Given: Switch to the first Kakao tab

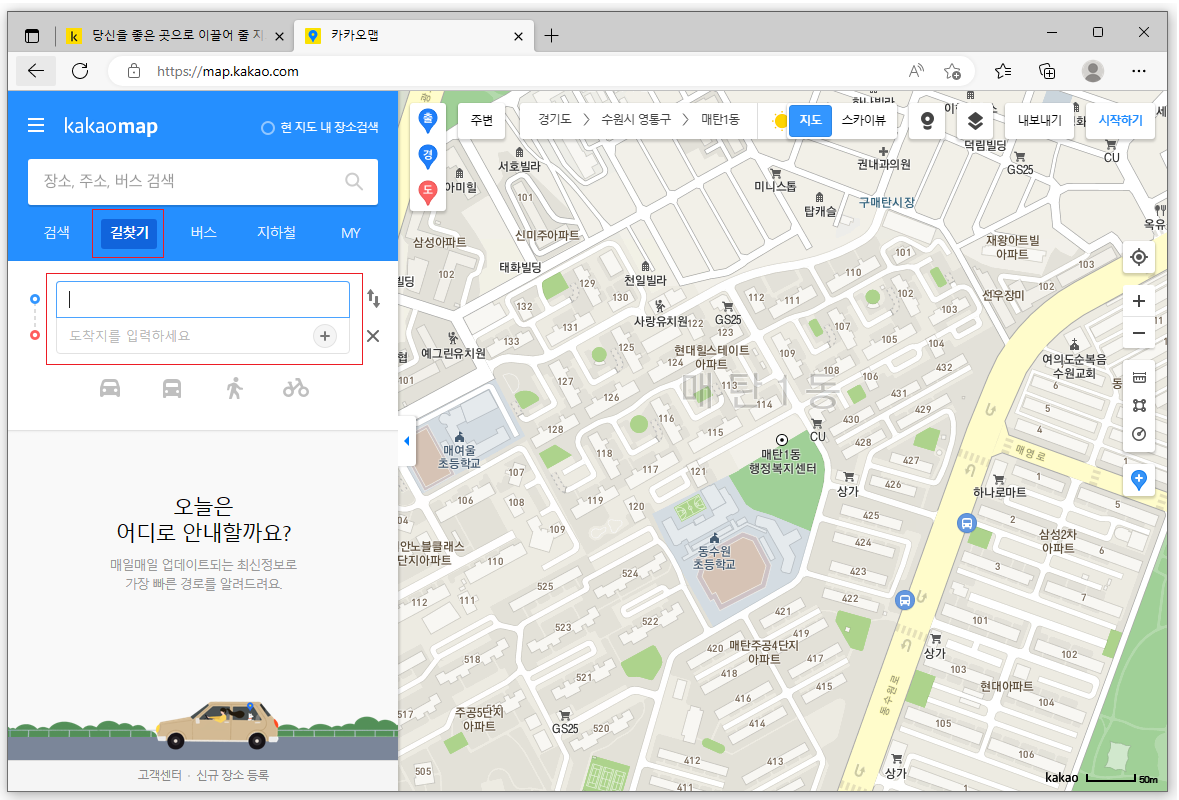Looking at the screenshot, I should 175,35.
